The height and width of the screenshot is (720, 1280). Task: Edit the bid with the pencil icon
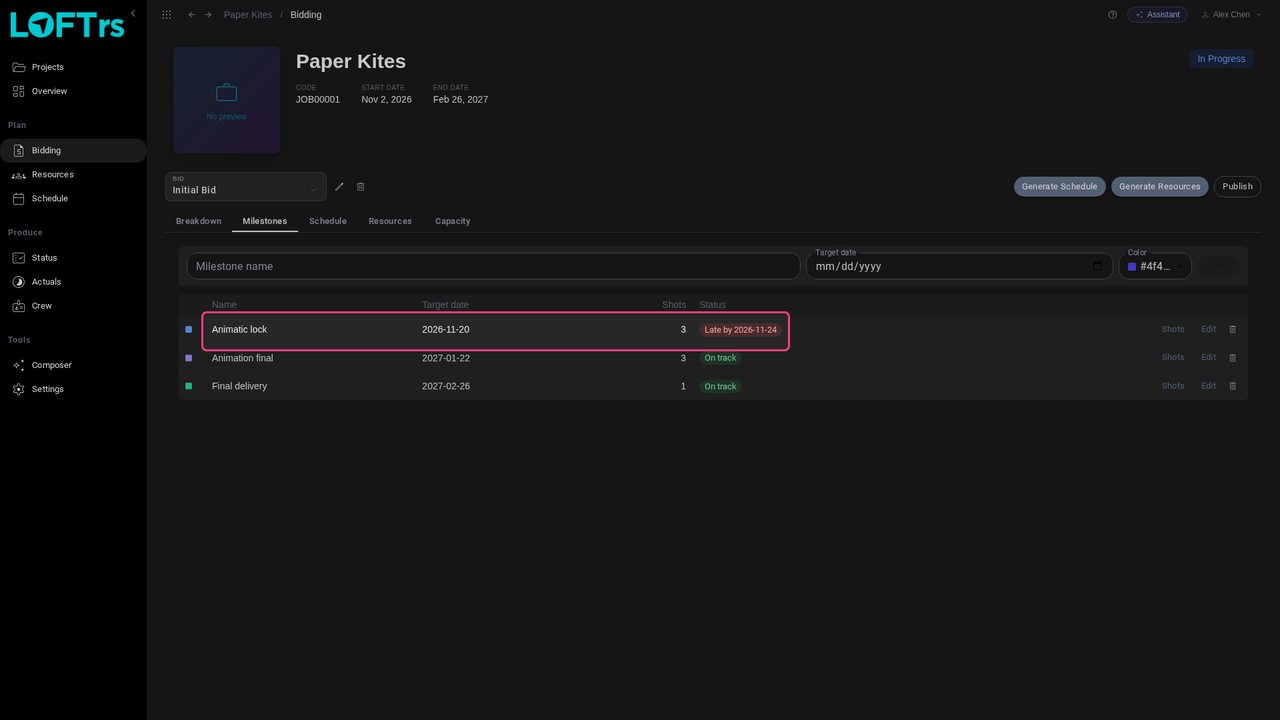pos(339,187)
